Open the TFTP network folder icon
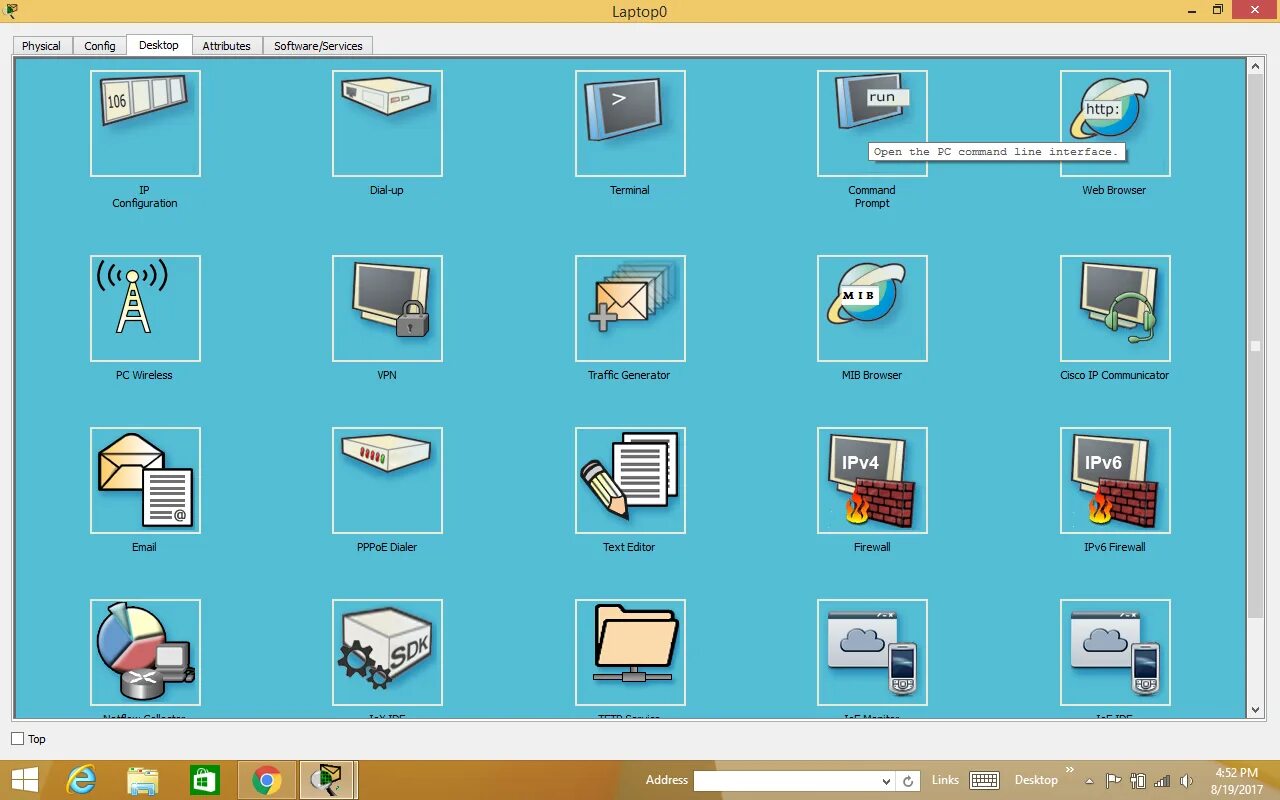Image resolution: width=1280 pixels, height=800 pixels. point(630,652)
